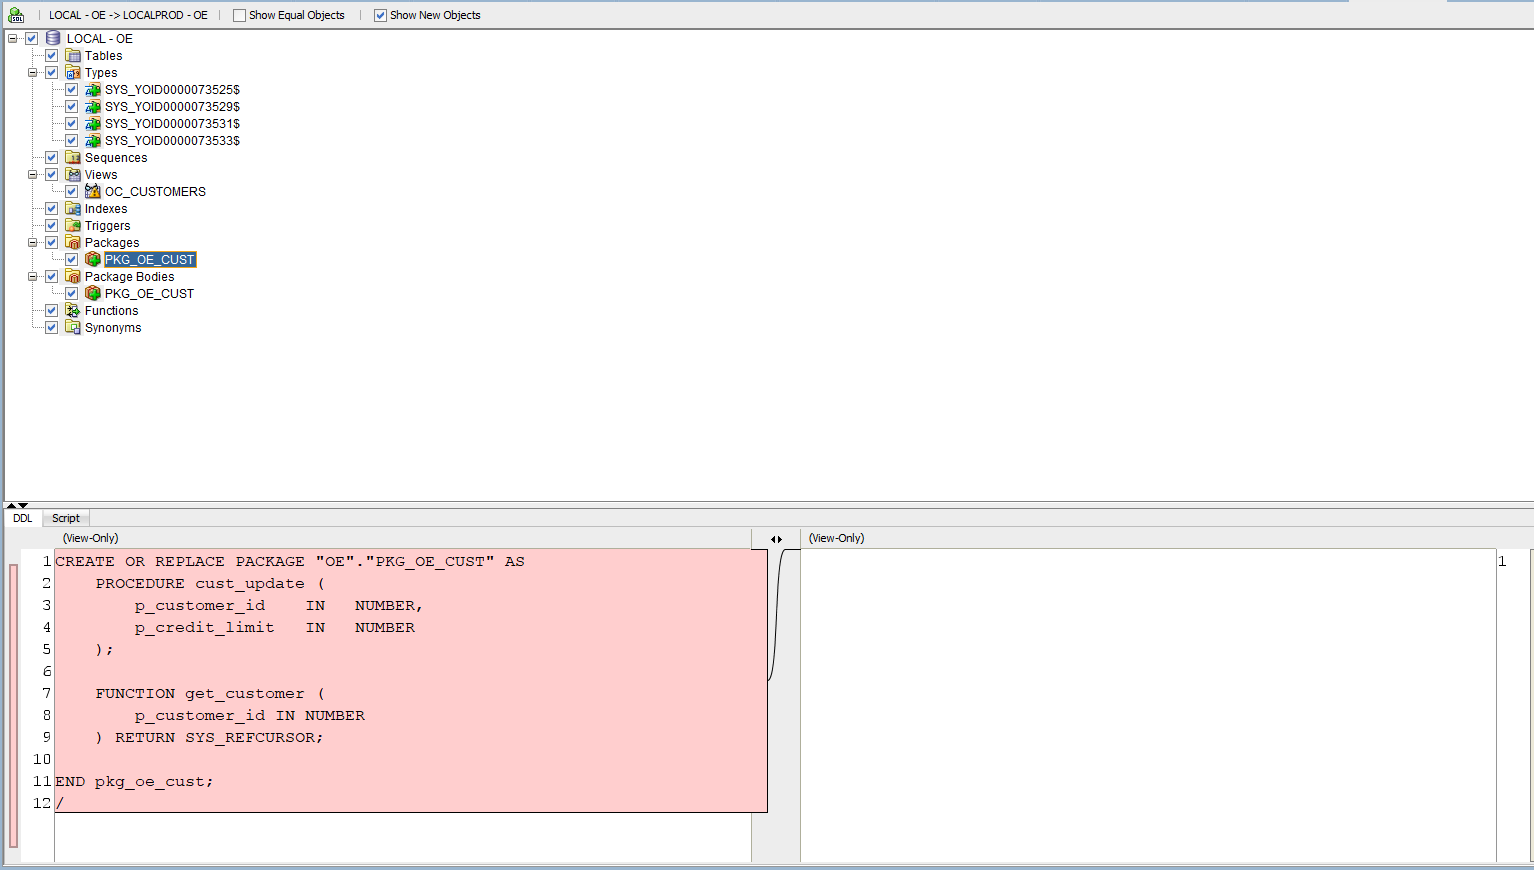Viewport: 1534px width, 870px height.
Task: Uncheck the Package Bodies node checkbox
Action: pyautogui.click(x=52, y=276)
